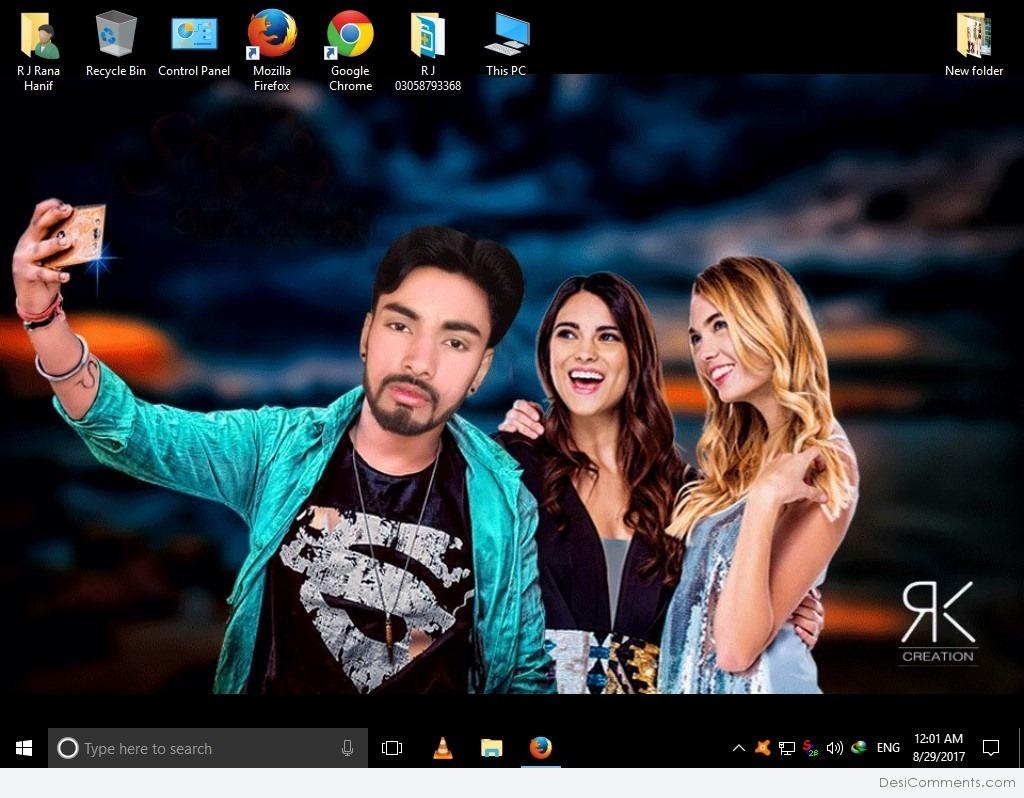The image size is (1024, 798).
Task: Select the R J 03058793368 folder icon
Action: [428, 51]
